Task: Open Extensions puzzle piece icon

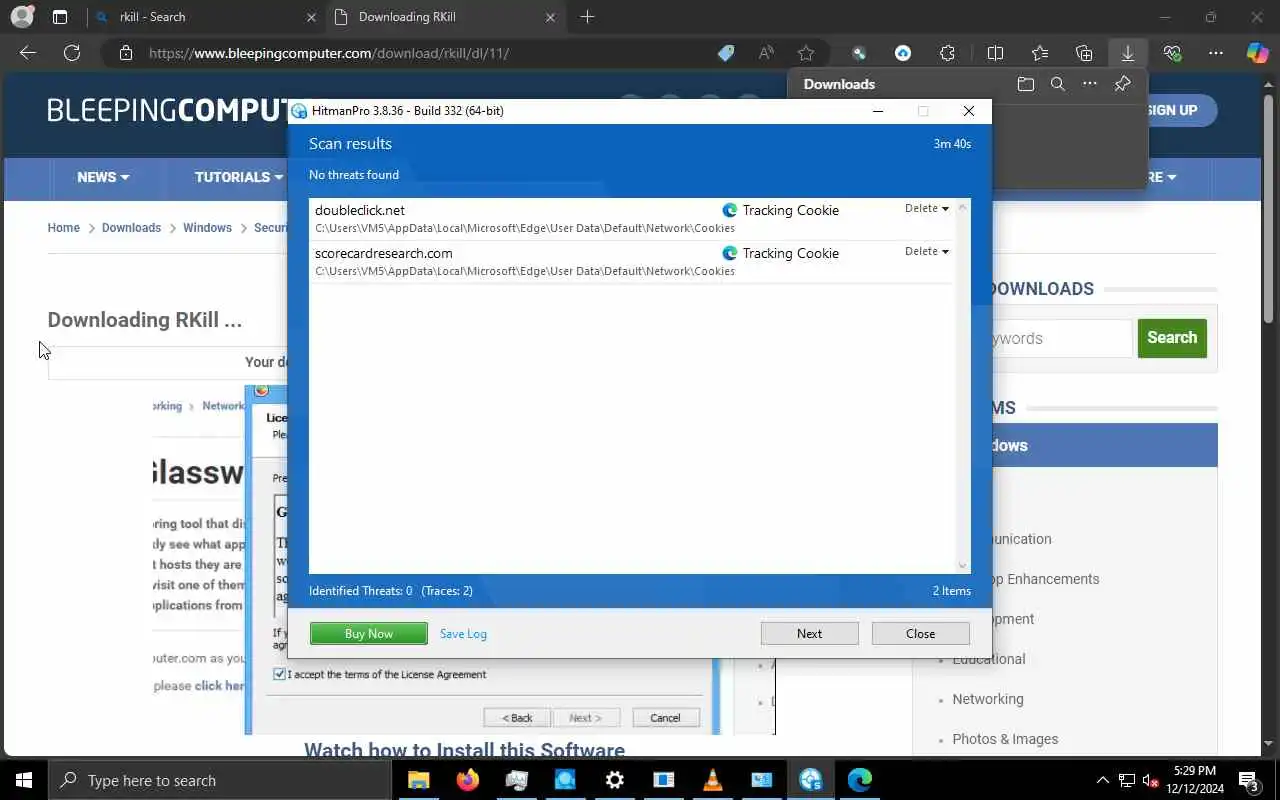Action: [947, 53]
